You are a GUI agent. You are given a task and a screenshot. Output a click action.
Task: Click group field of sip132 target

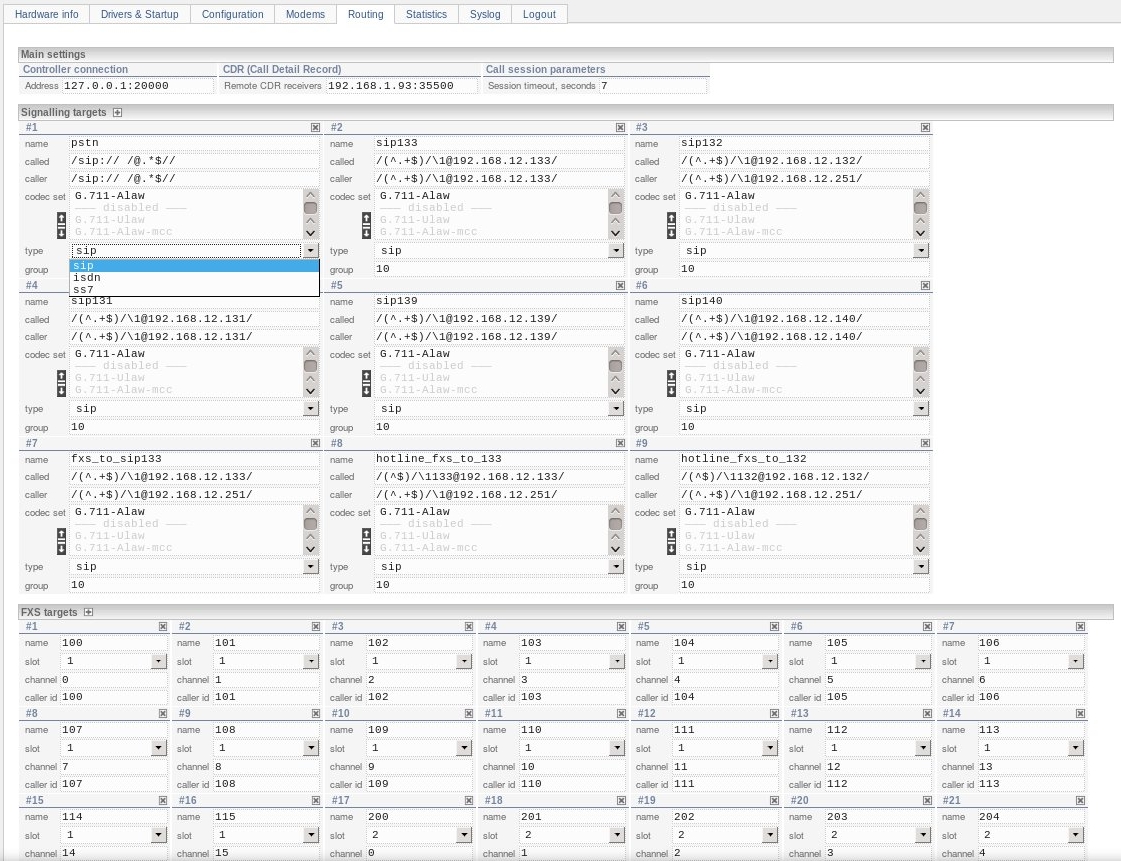(804, 269)
